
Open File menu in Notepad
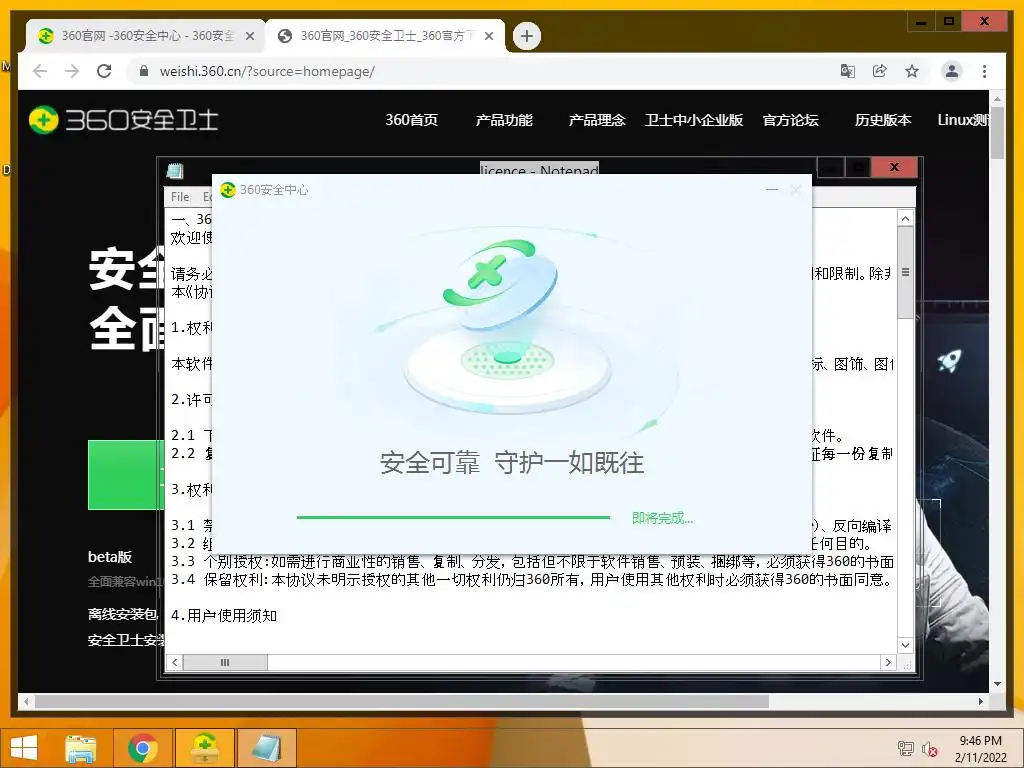tap(180, 197)
